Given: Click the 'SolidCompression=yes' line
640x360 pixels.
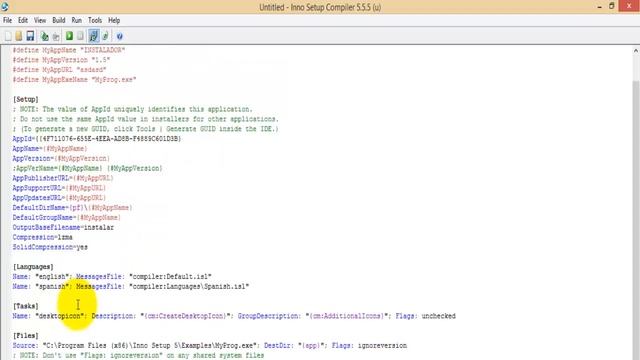Looking at the screenshot, I should [50, 247].
